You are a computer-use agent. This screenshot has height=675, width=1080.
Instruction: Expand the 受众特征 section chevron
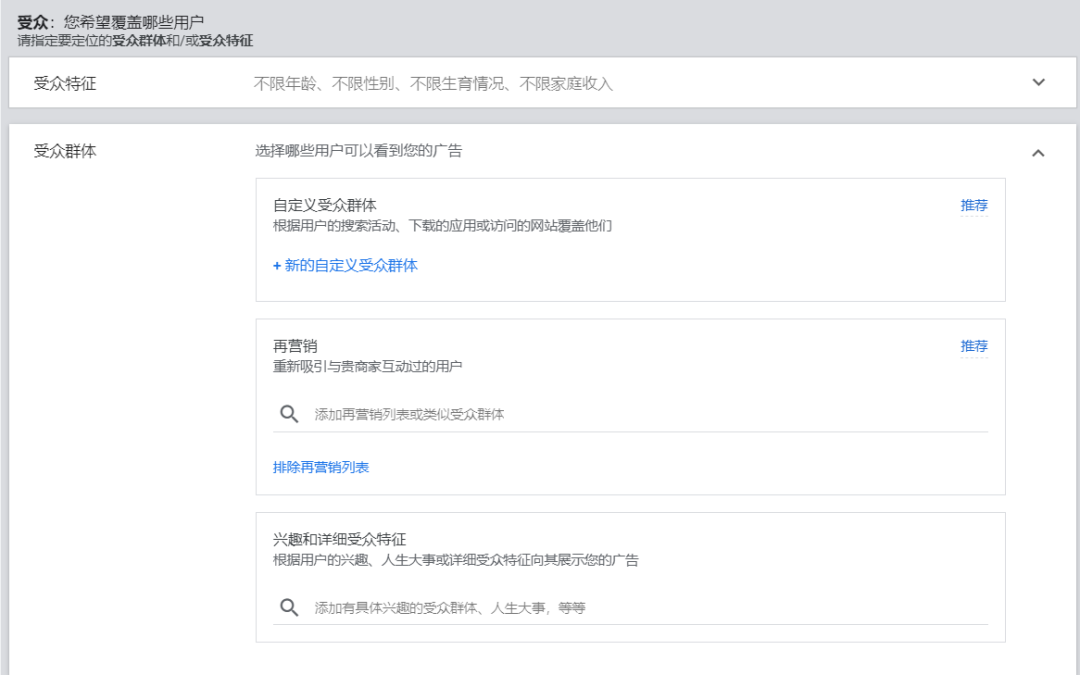(1038, 83)
